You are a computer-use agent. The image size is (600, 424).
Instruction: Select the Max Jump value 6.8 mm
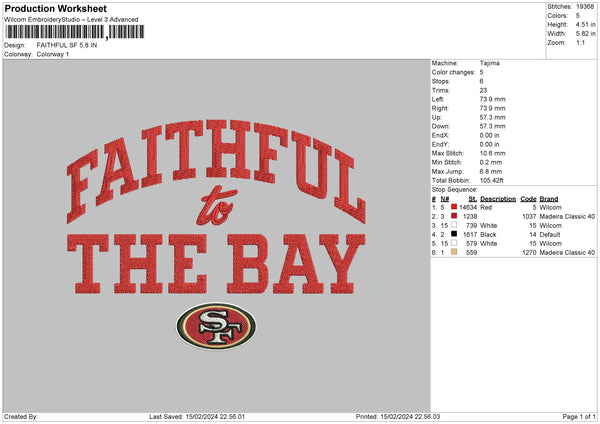point(491,171)
